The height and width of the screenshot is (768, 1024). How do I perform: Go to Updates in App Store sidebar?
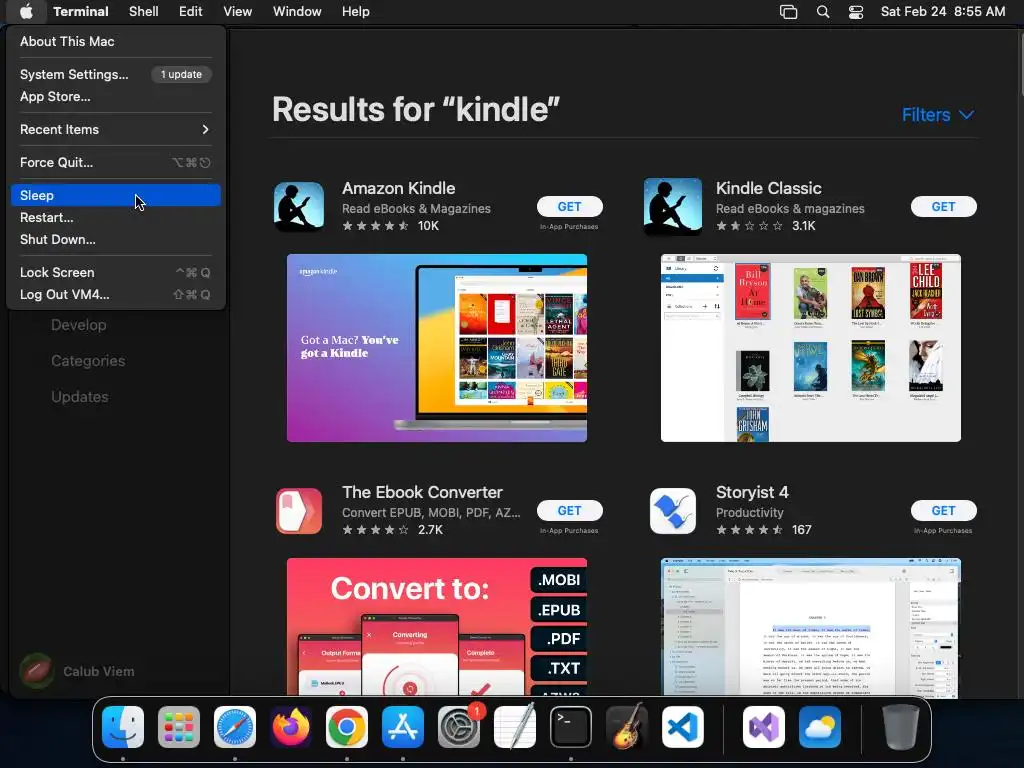click(80, 396)
